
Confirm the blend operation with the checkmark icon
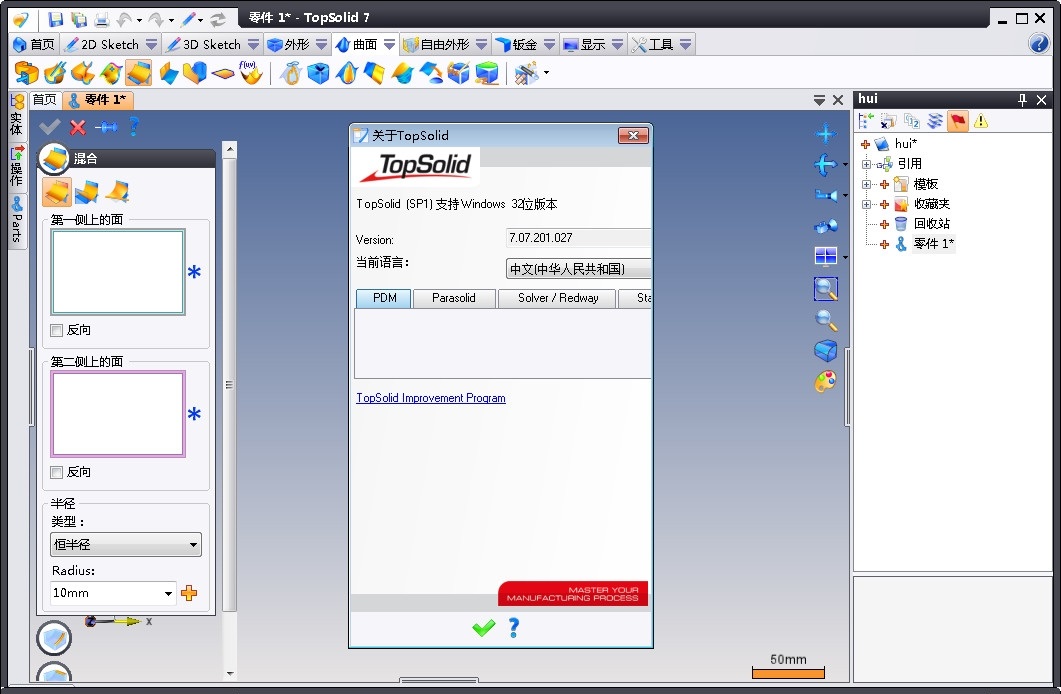coord(49,126)
